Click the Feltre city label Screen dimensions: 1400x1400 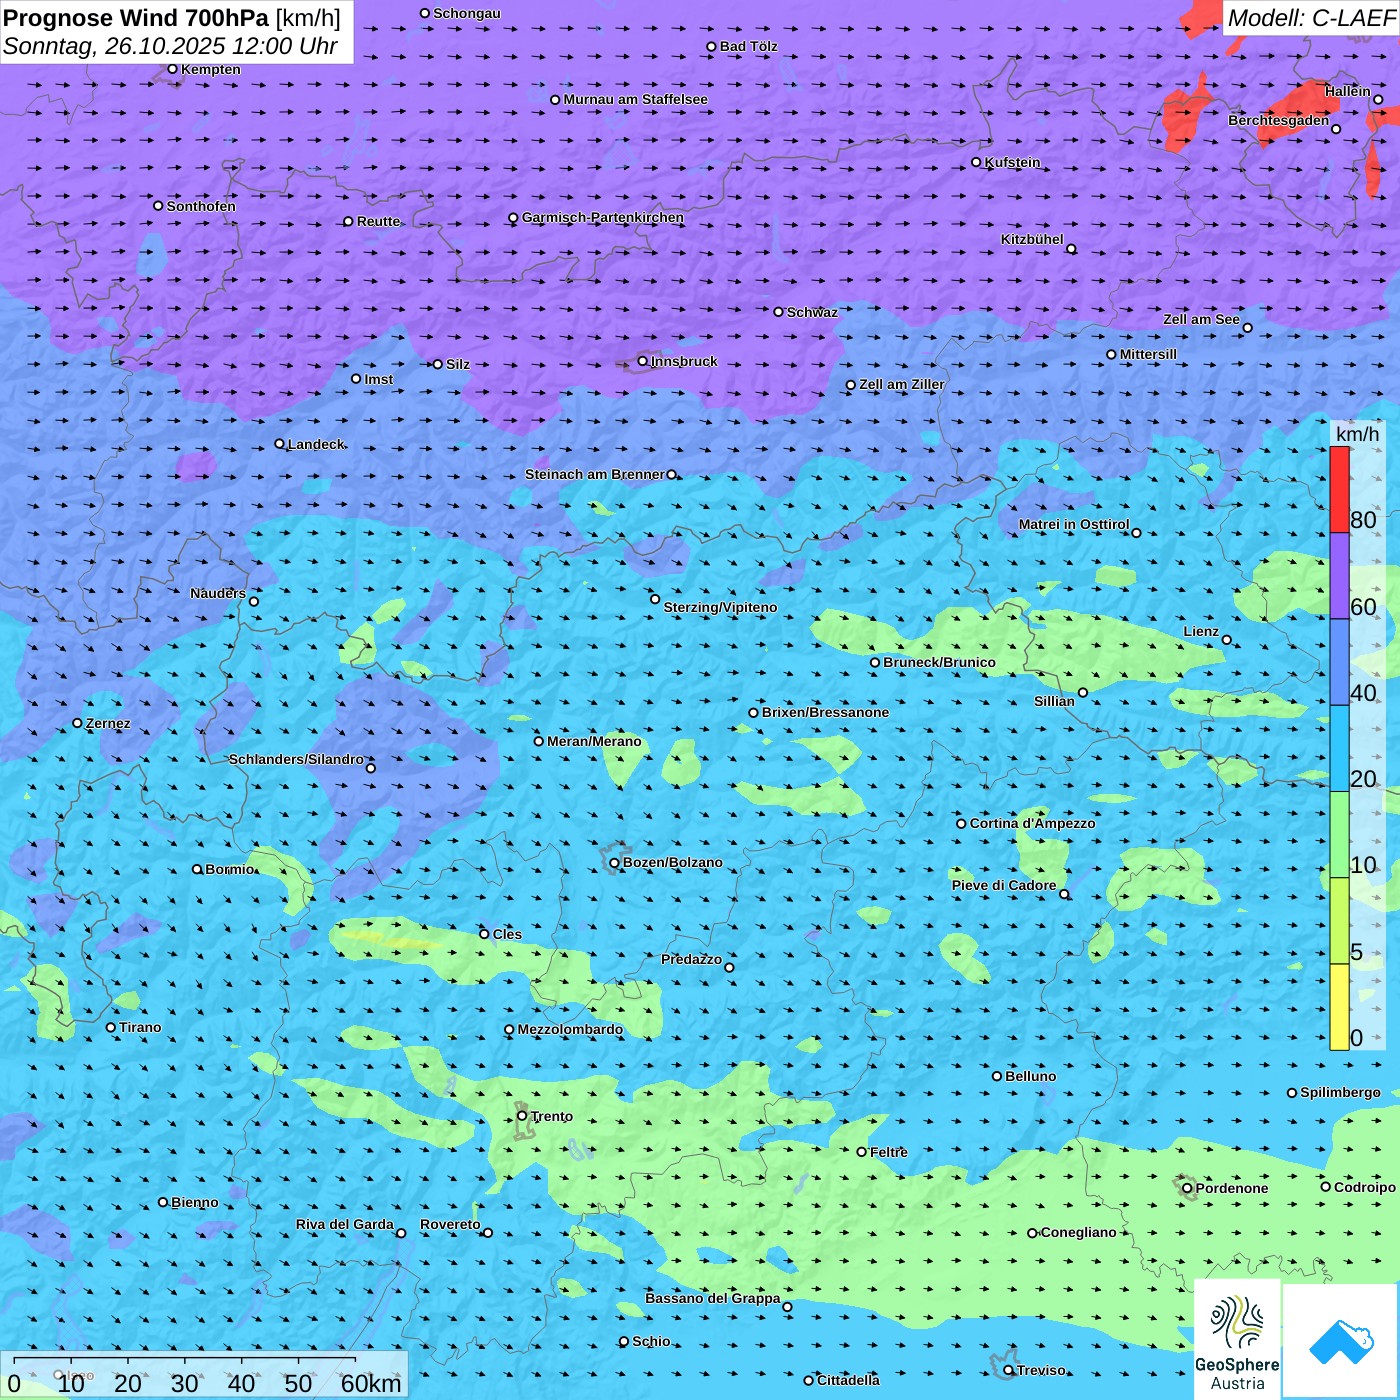[x=889, y=1152]
